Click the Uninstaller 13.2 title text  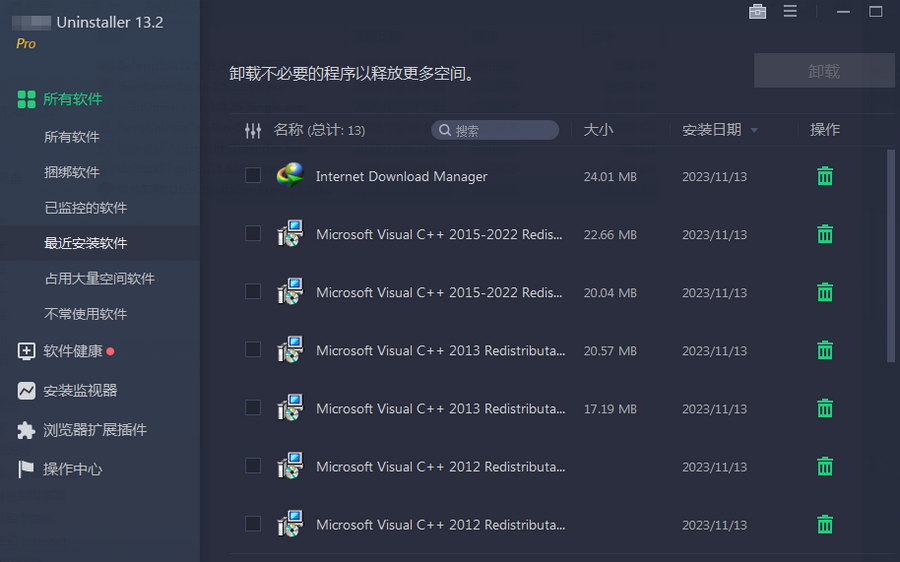point(110,22)
